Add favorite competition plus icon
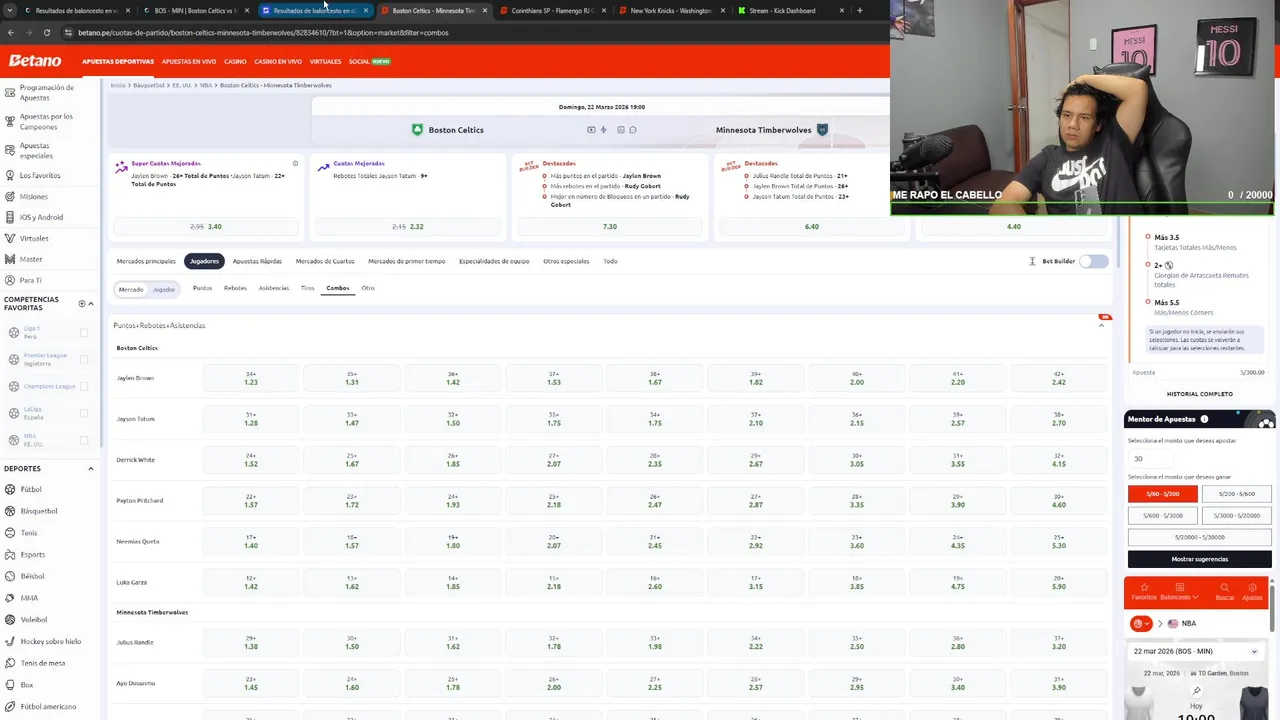The height and width of the screenshot is (720, 1280). coord(82,303)
